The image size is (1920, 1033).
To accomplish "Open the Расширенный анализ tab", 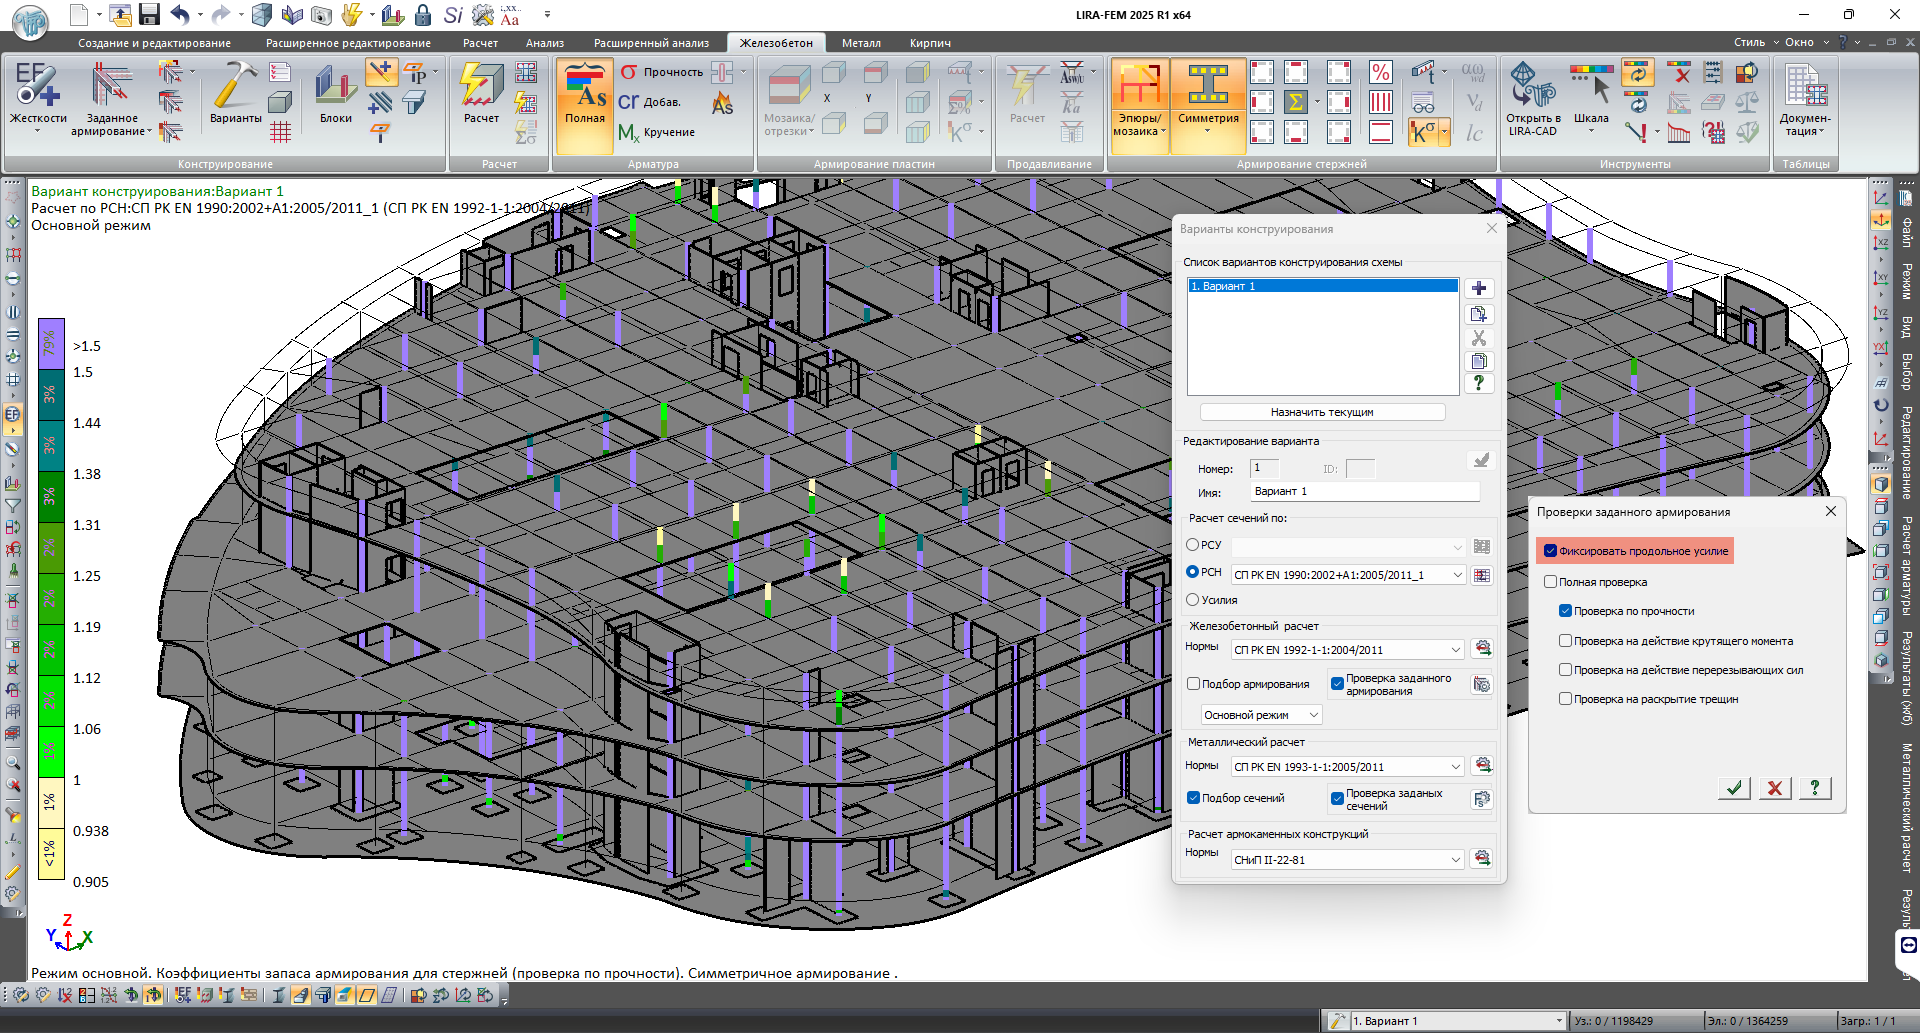I will (651, 43).
